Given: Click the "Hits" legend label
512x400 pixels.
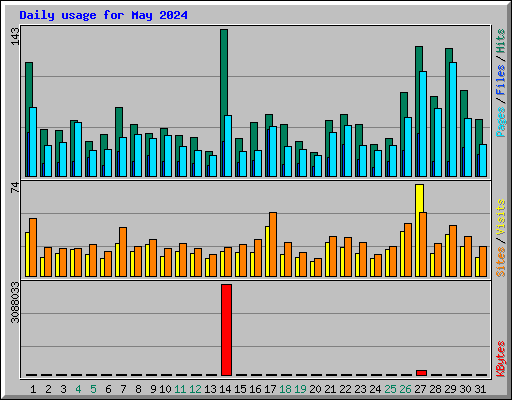Looking at the screenshot, I should coord(500,41).
